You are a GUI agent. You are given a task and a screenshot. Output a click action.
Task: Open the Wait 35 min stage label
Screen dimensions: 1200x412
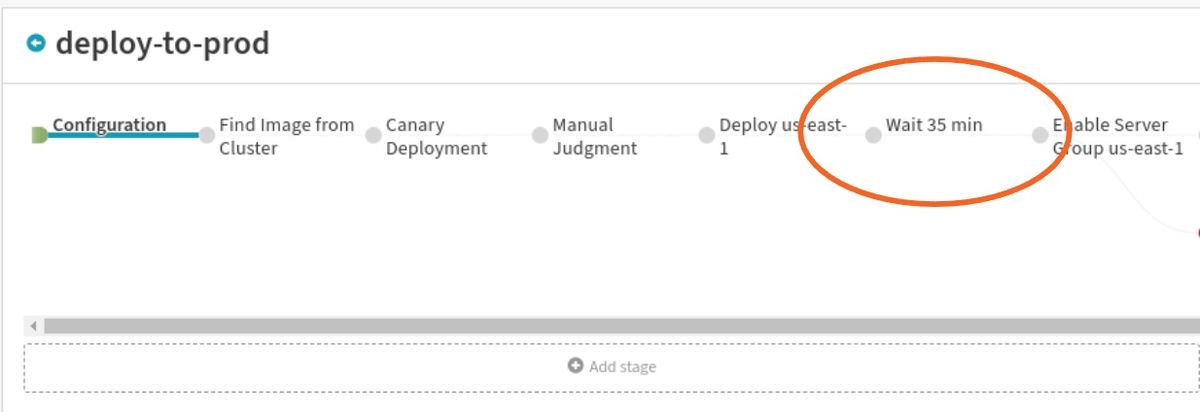pyautogui.click(x=934, y=125)
